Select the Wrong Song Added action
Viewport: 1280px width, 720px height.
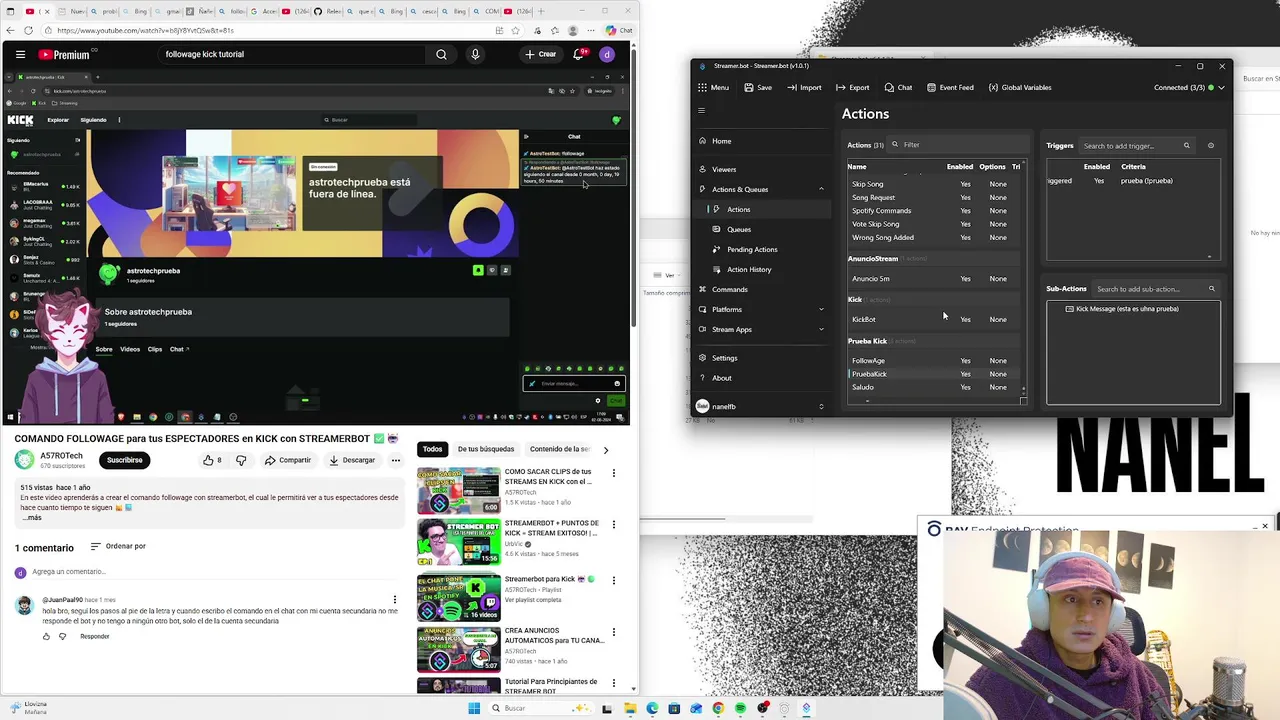pyautogui.click(x=933, y=238)
